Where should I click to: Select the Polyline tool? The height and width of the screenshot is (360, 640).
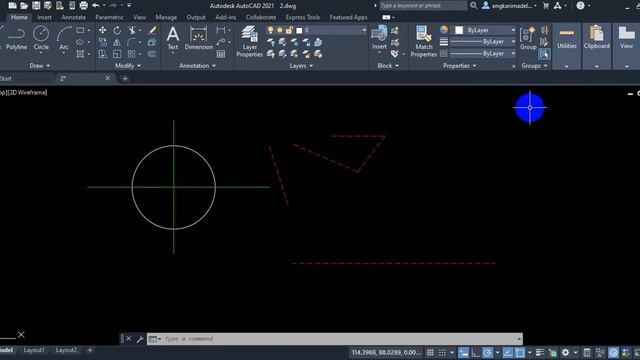coord(16,38)
